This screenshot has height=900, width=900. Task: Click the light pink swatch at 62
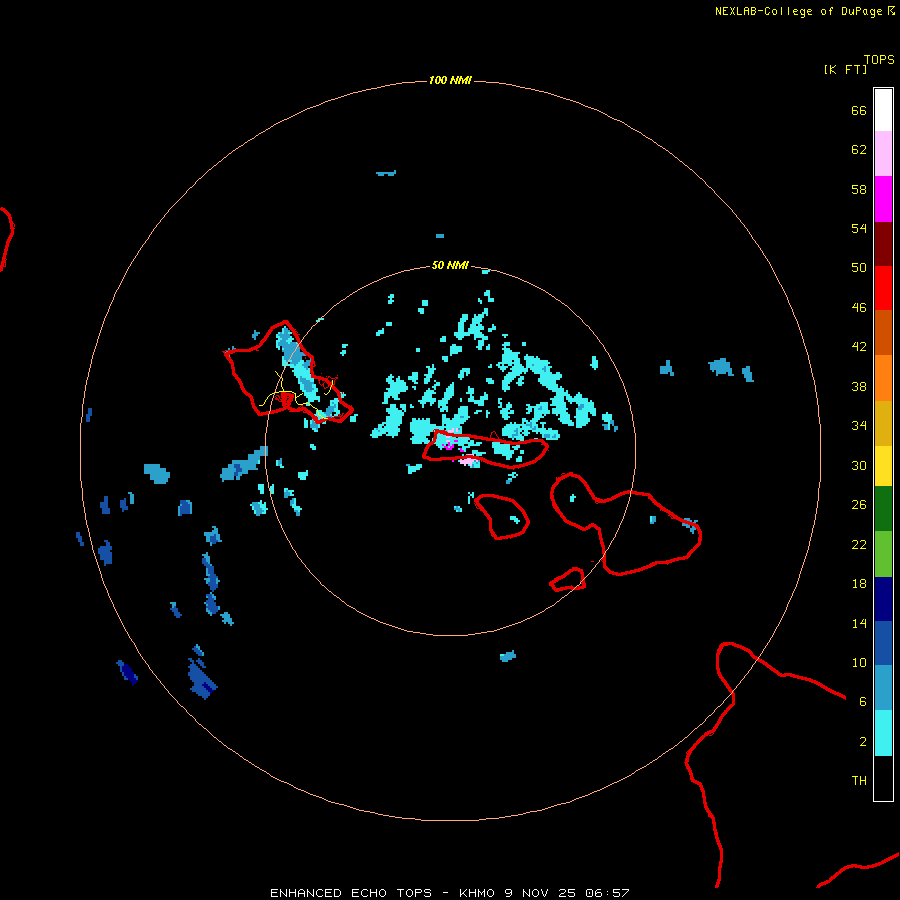pos(883,153)
